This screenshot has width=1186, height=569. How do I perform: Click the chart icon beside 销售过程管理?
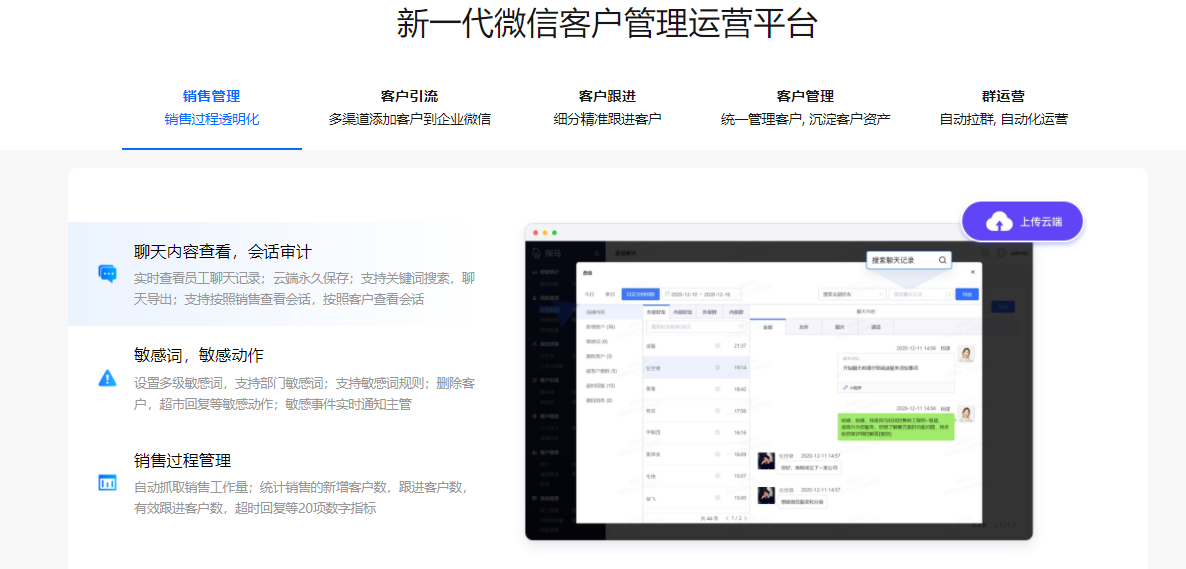pos(107,482)
